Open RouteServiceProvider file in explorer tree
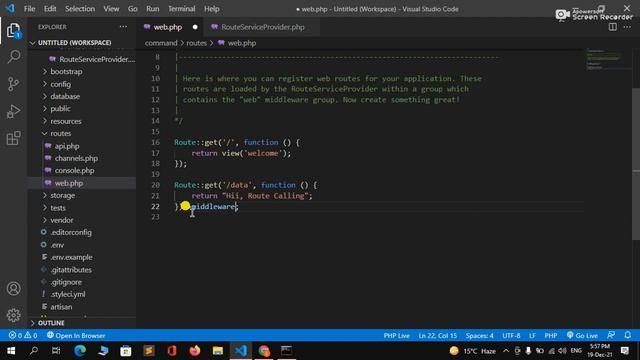This screenshot has height=360, width=640. pyautogui.click(x=97, y=59)
